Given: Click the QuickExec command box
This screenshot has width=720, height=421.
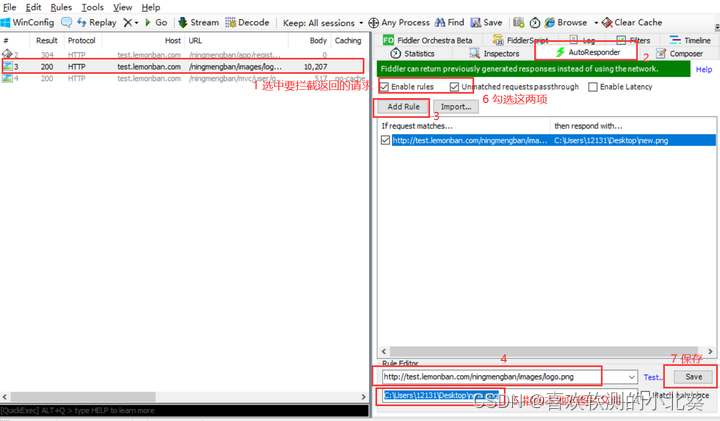Looking at the screenshot, I should pos(184,410).
